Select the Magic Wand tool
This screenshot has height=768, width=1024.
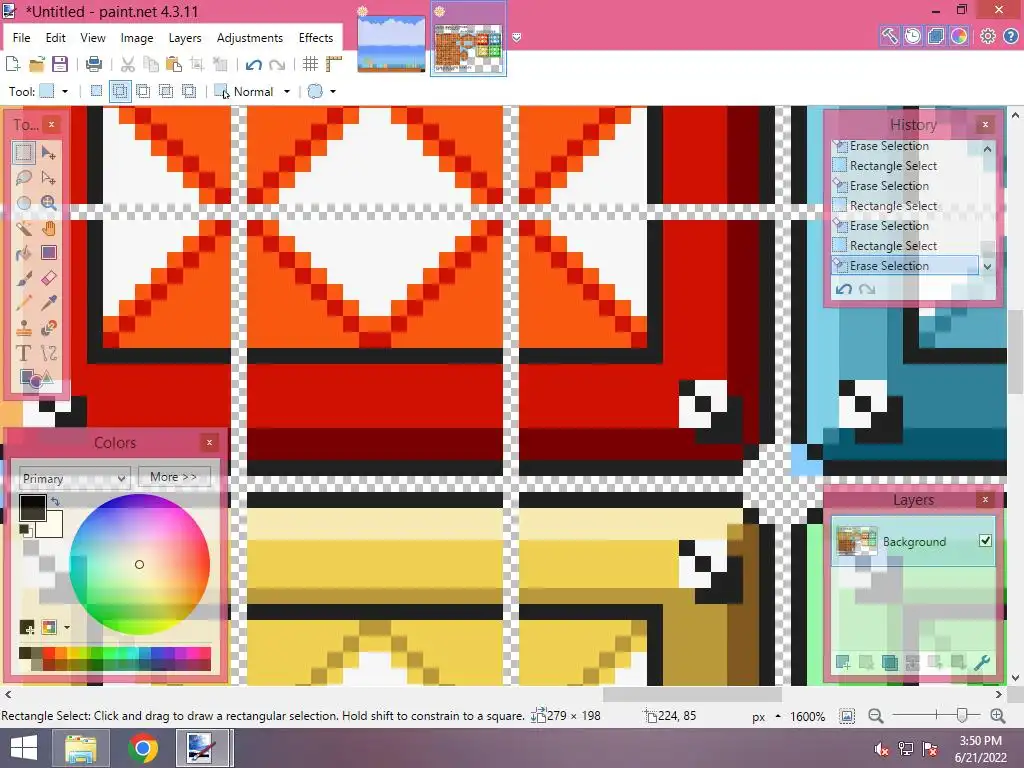click(x=24, y=228)
